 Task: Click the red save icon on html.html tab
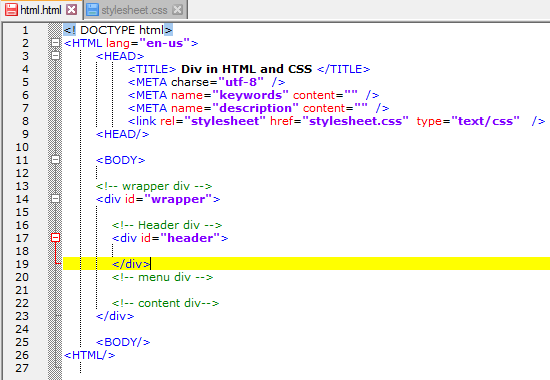point(11,9)
